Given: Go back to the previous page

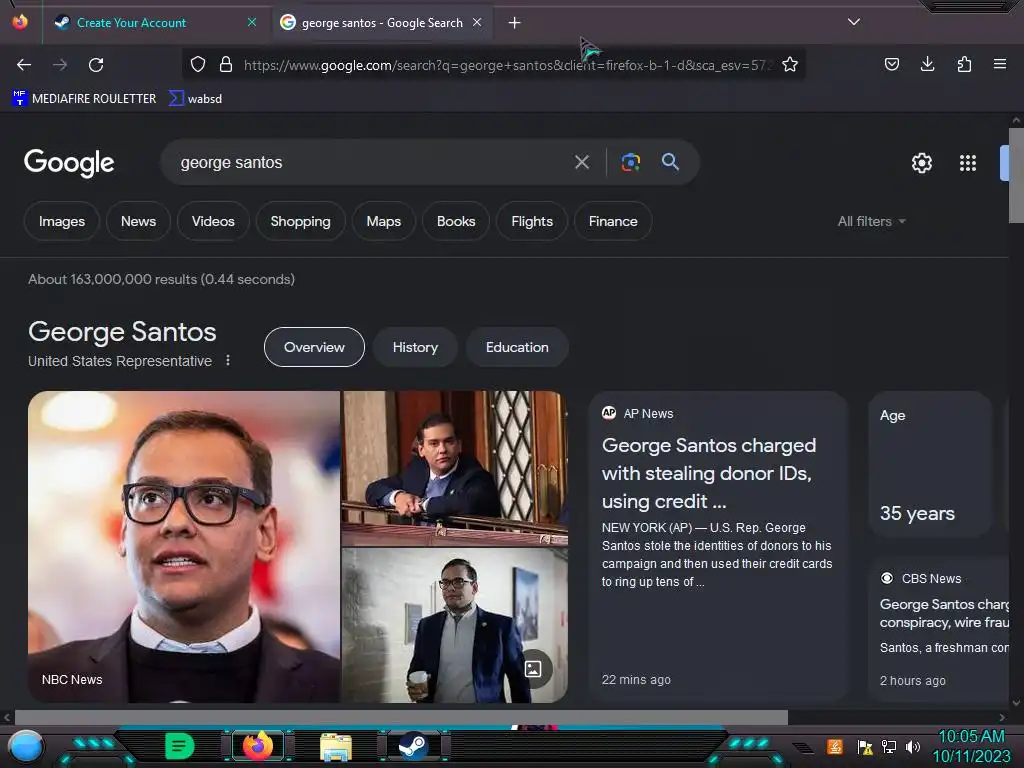Looking at the screenshot, I should point(24,65).
